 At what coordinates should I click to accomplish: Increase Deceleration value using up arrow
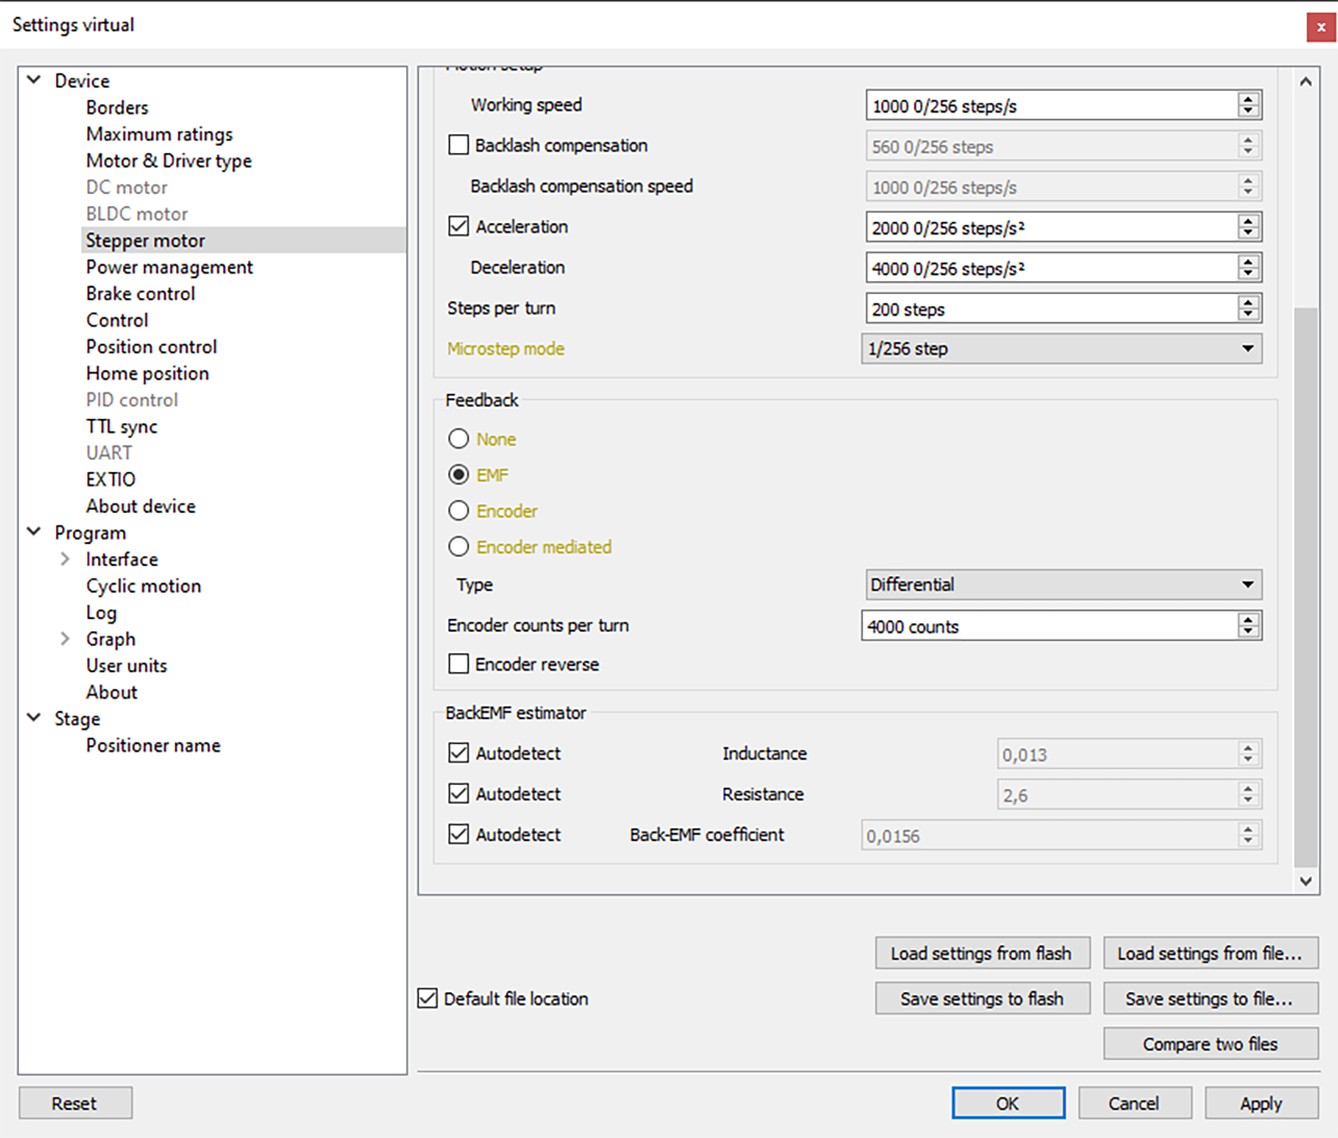coord(1247,261)
